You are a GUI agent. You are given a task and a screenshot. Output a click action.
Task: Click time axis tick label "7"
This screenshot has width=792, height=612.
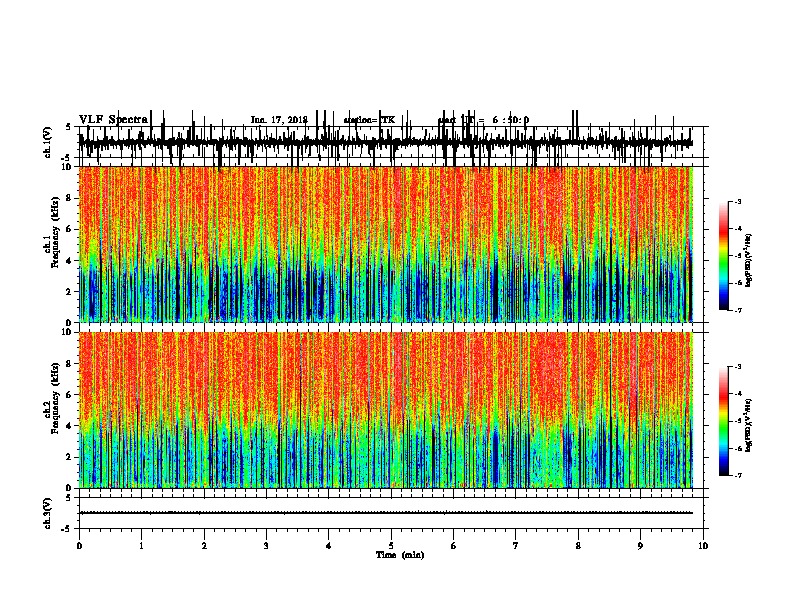point(516,546)
